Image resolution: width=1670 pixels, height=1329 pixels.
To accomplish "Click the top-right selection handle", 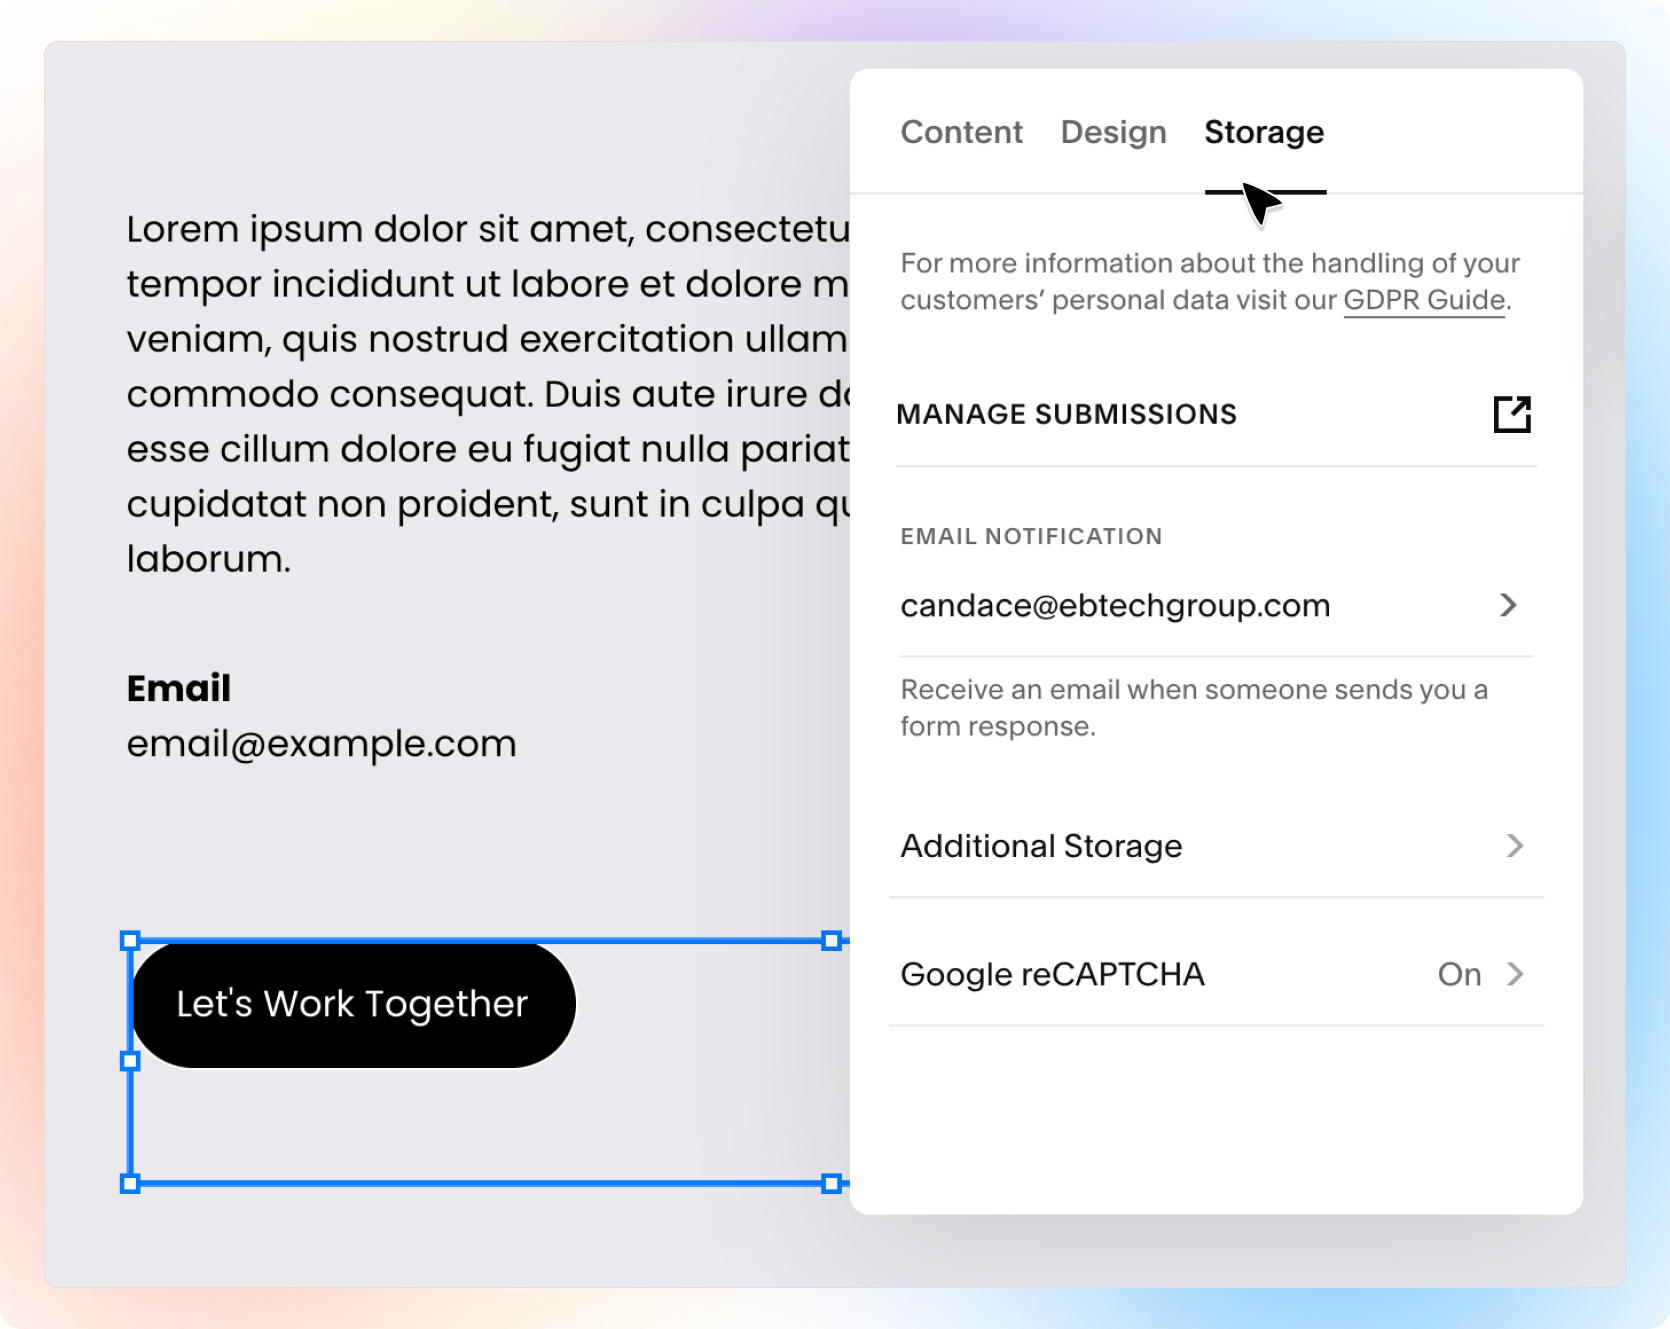I will tap(831, 941).
